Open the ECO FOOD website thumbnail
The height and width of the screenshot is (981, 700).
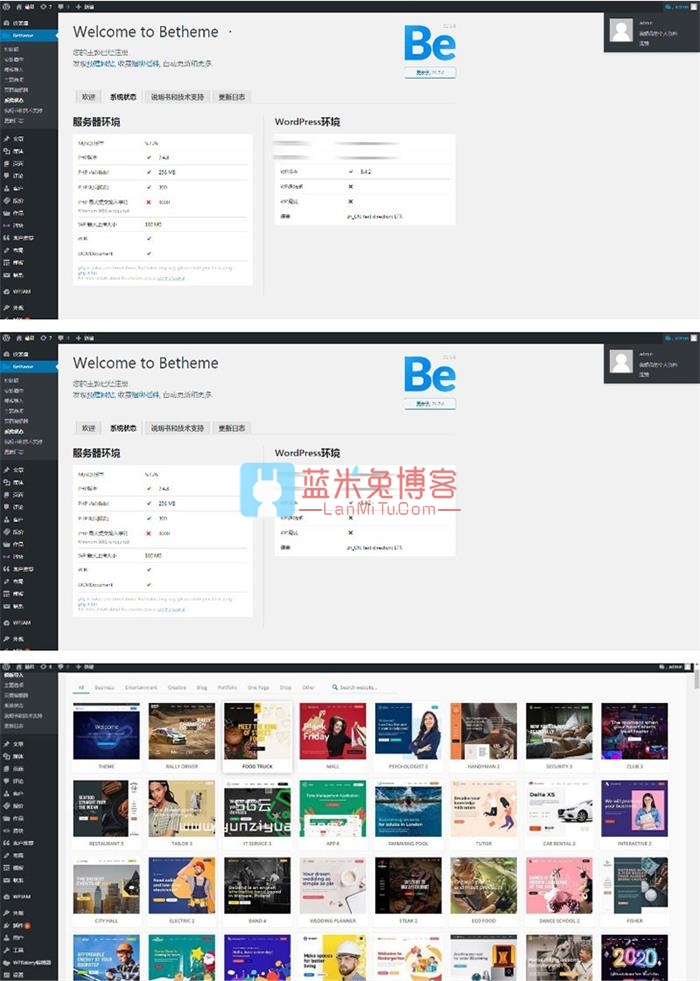[484, 886]
